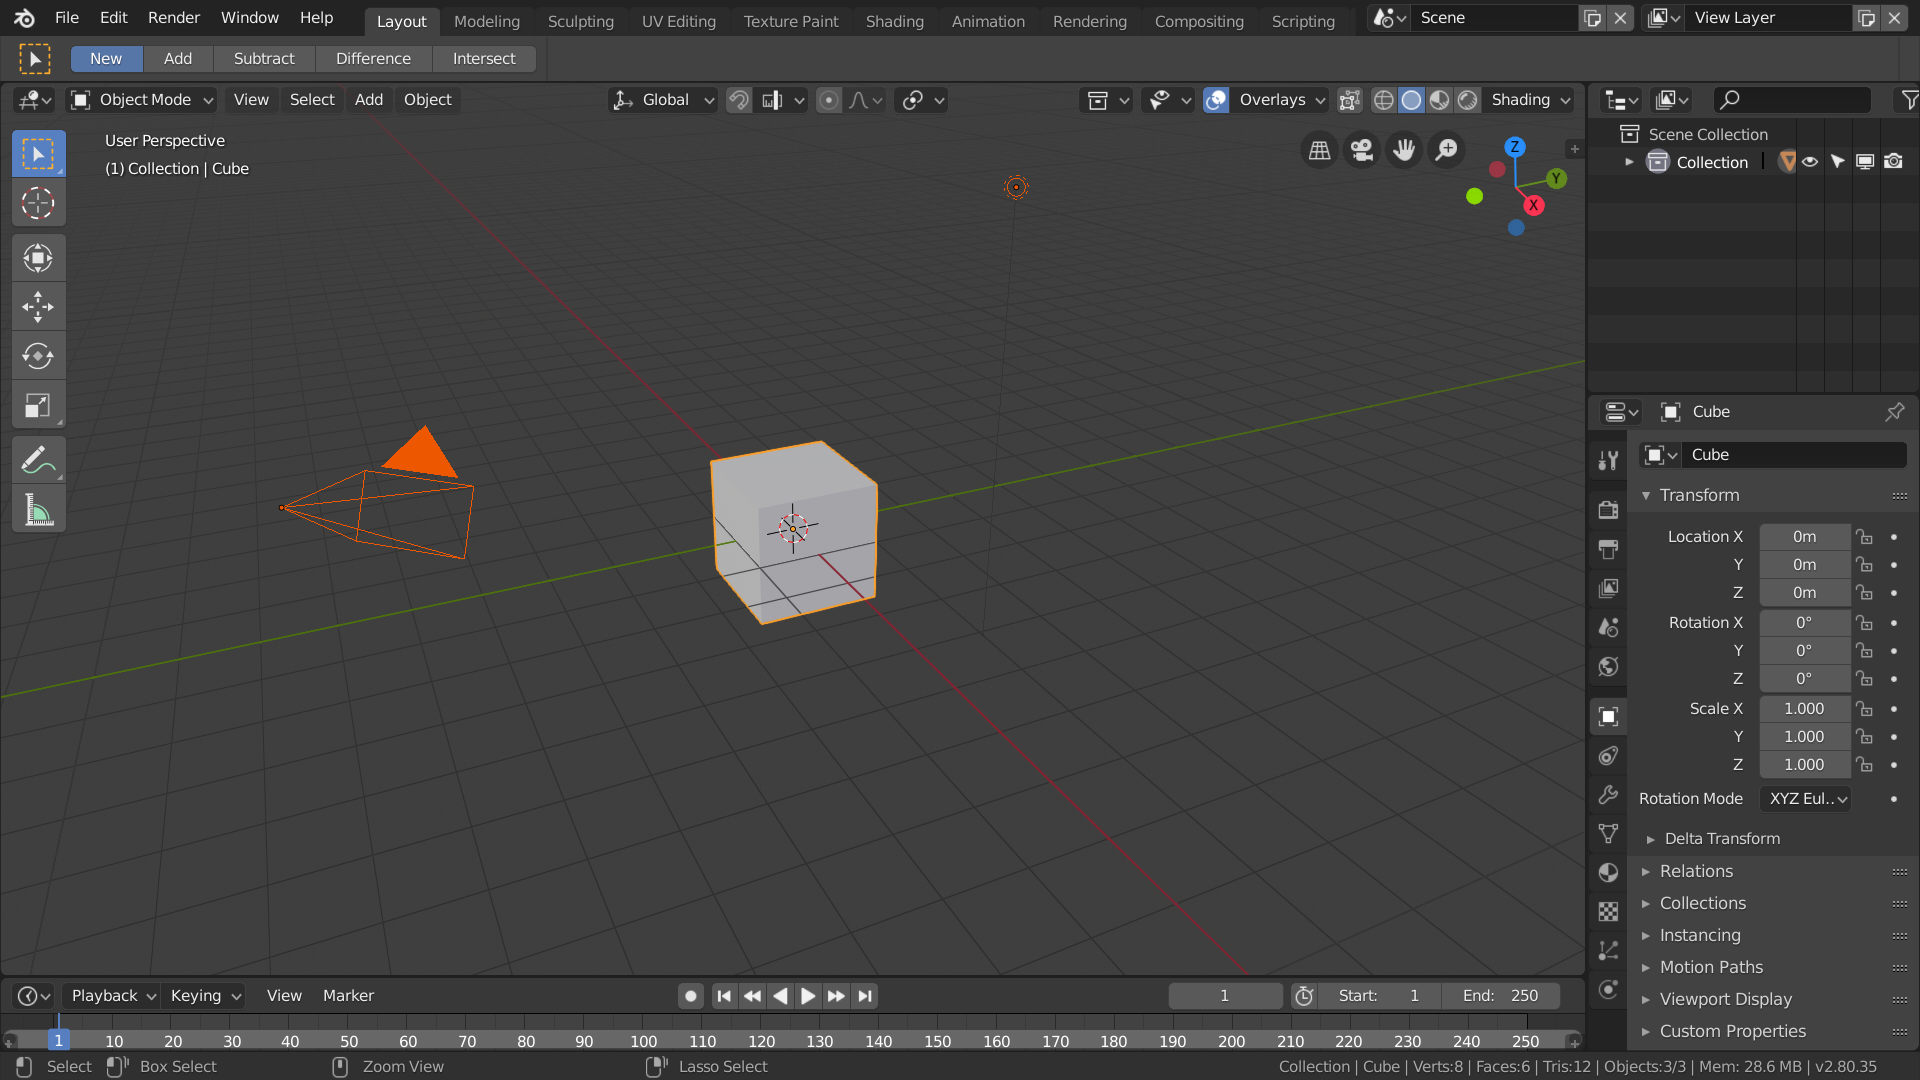Viewport: 1920px width, 1080px height.
Task: Open the Render properties tab
Action: [1608, 510]
